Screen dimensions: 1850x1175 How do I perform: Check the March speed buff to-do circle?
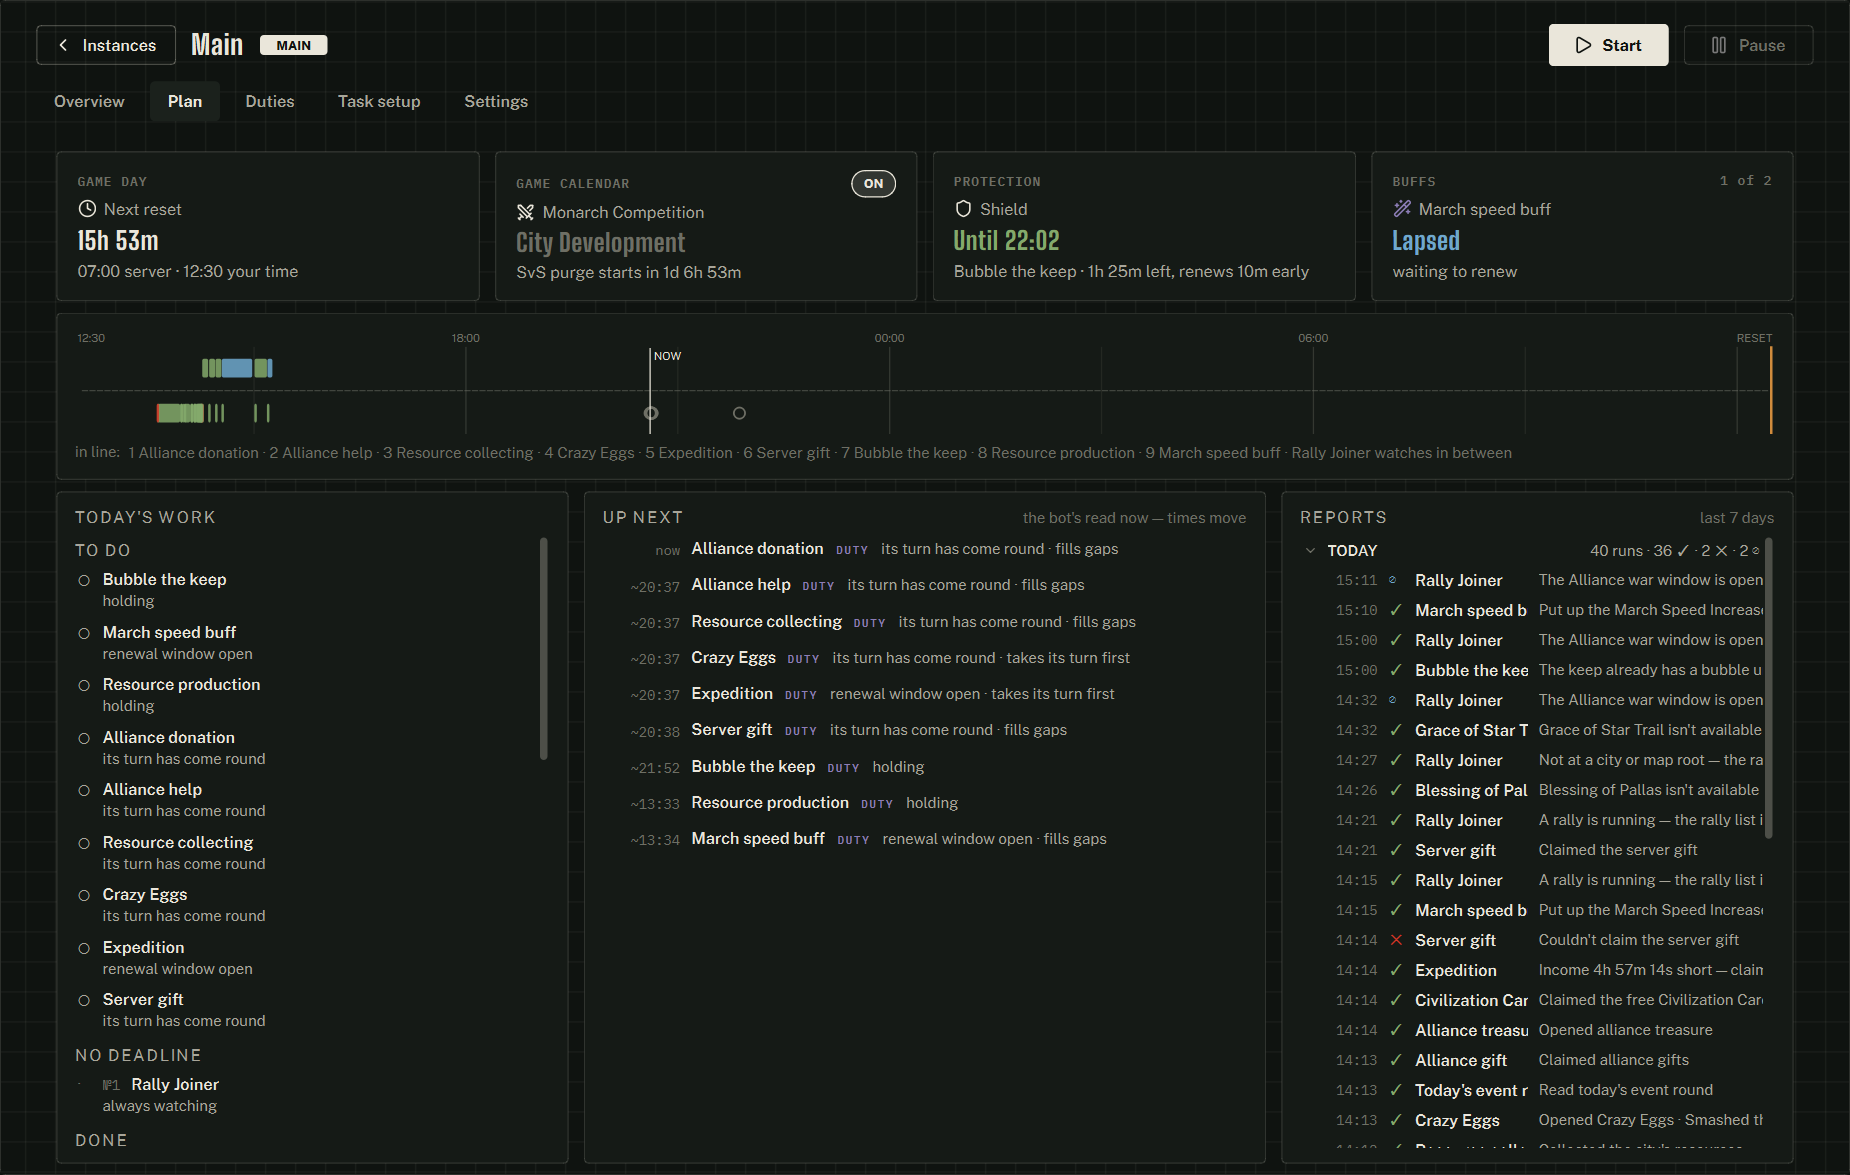point(84,633)
